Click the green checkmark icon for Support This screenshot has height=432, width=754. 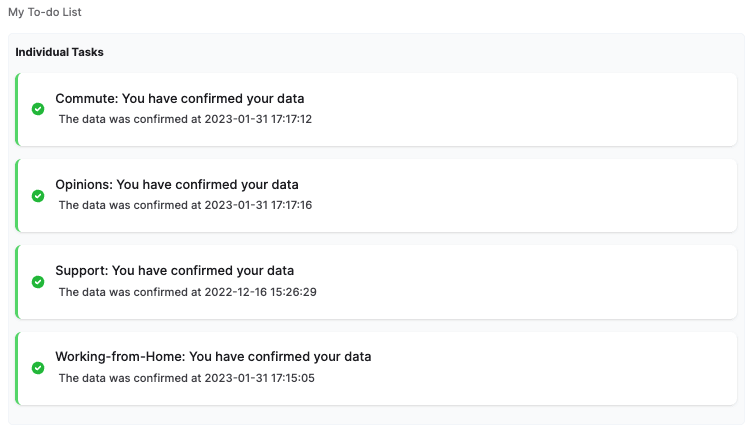38,282
